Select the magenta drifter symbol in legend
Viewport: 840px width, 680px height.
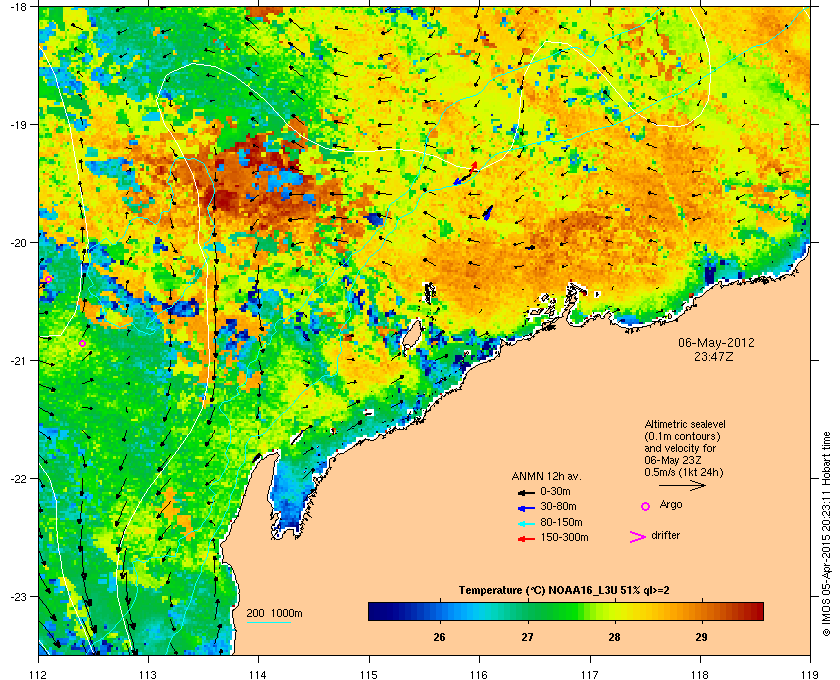point(638,537)
